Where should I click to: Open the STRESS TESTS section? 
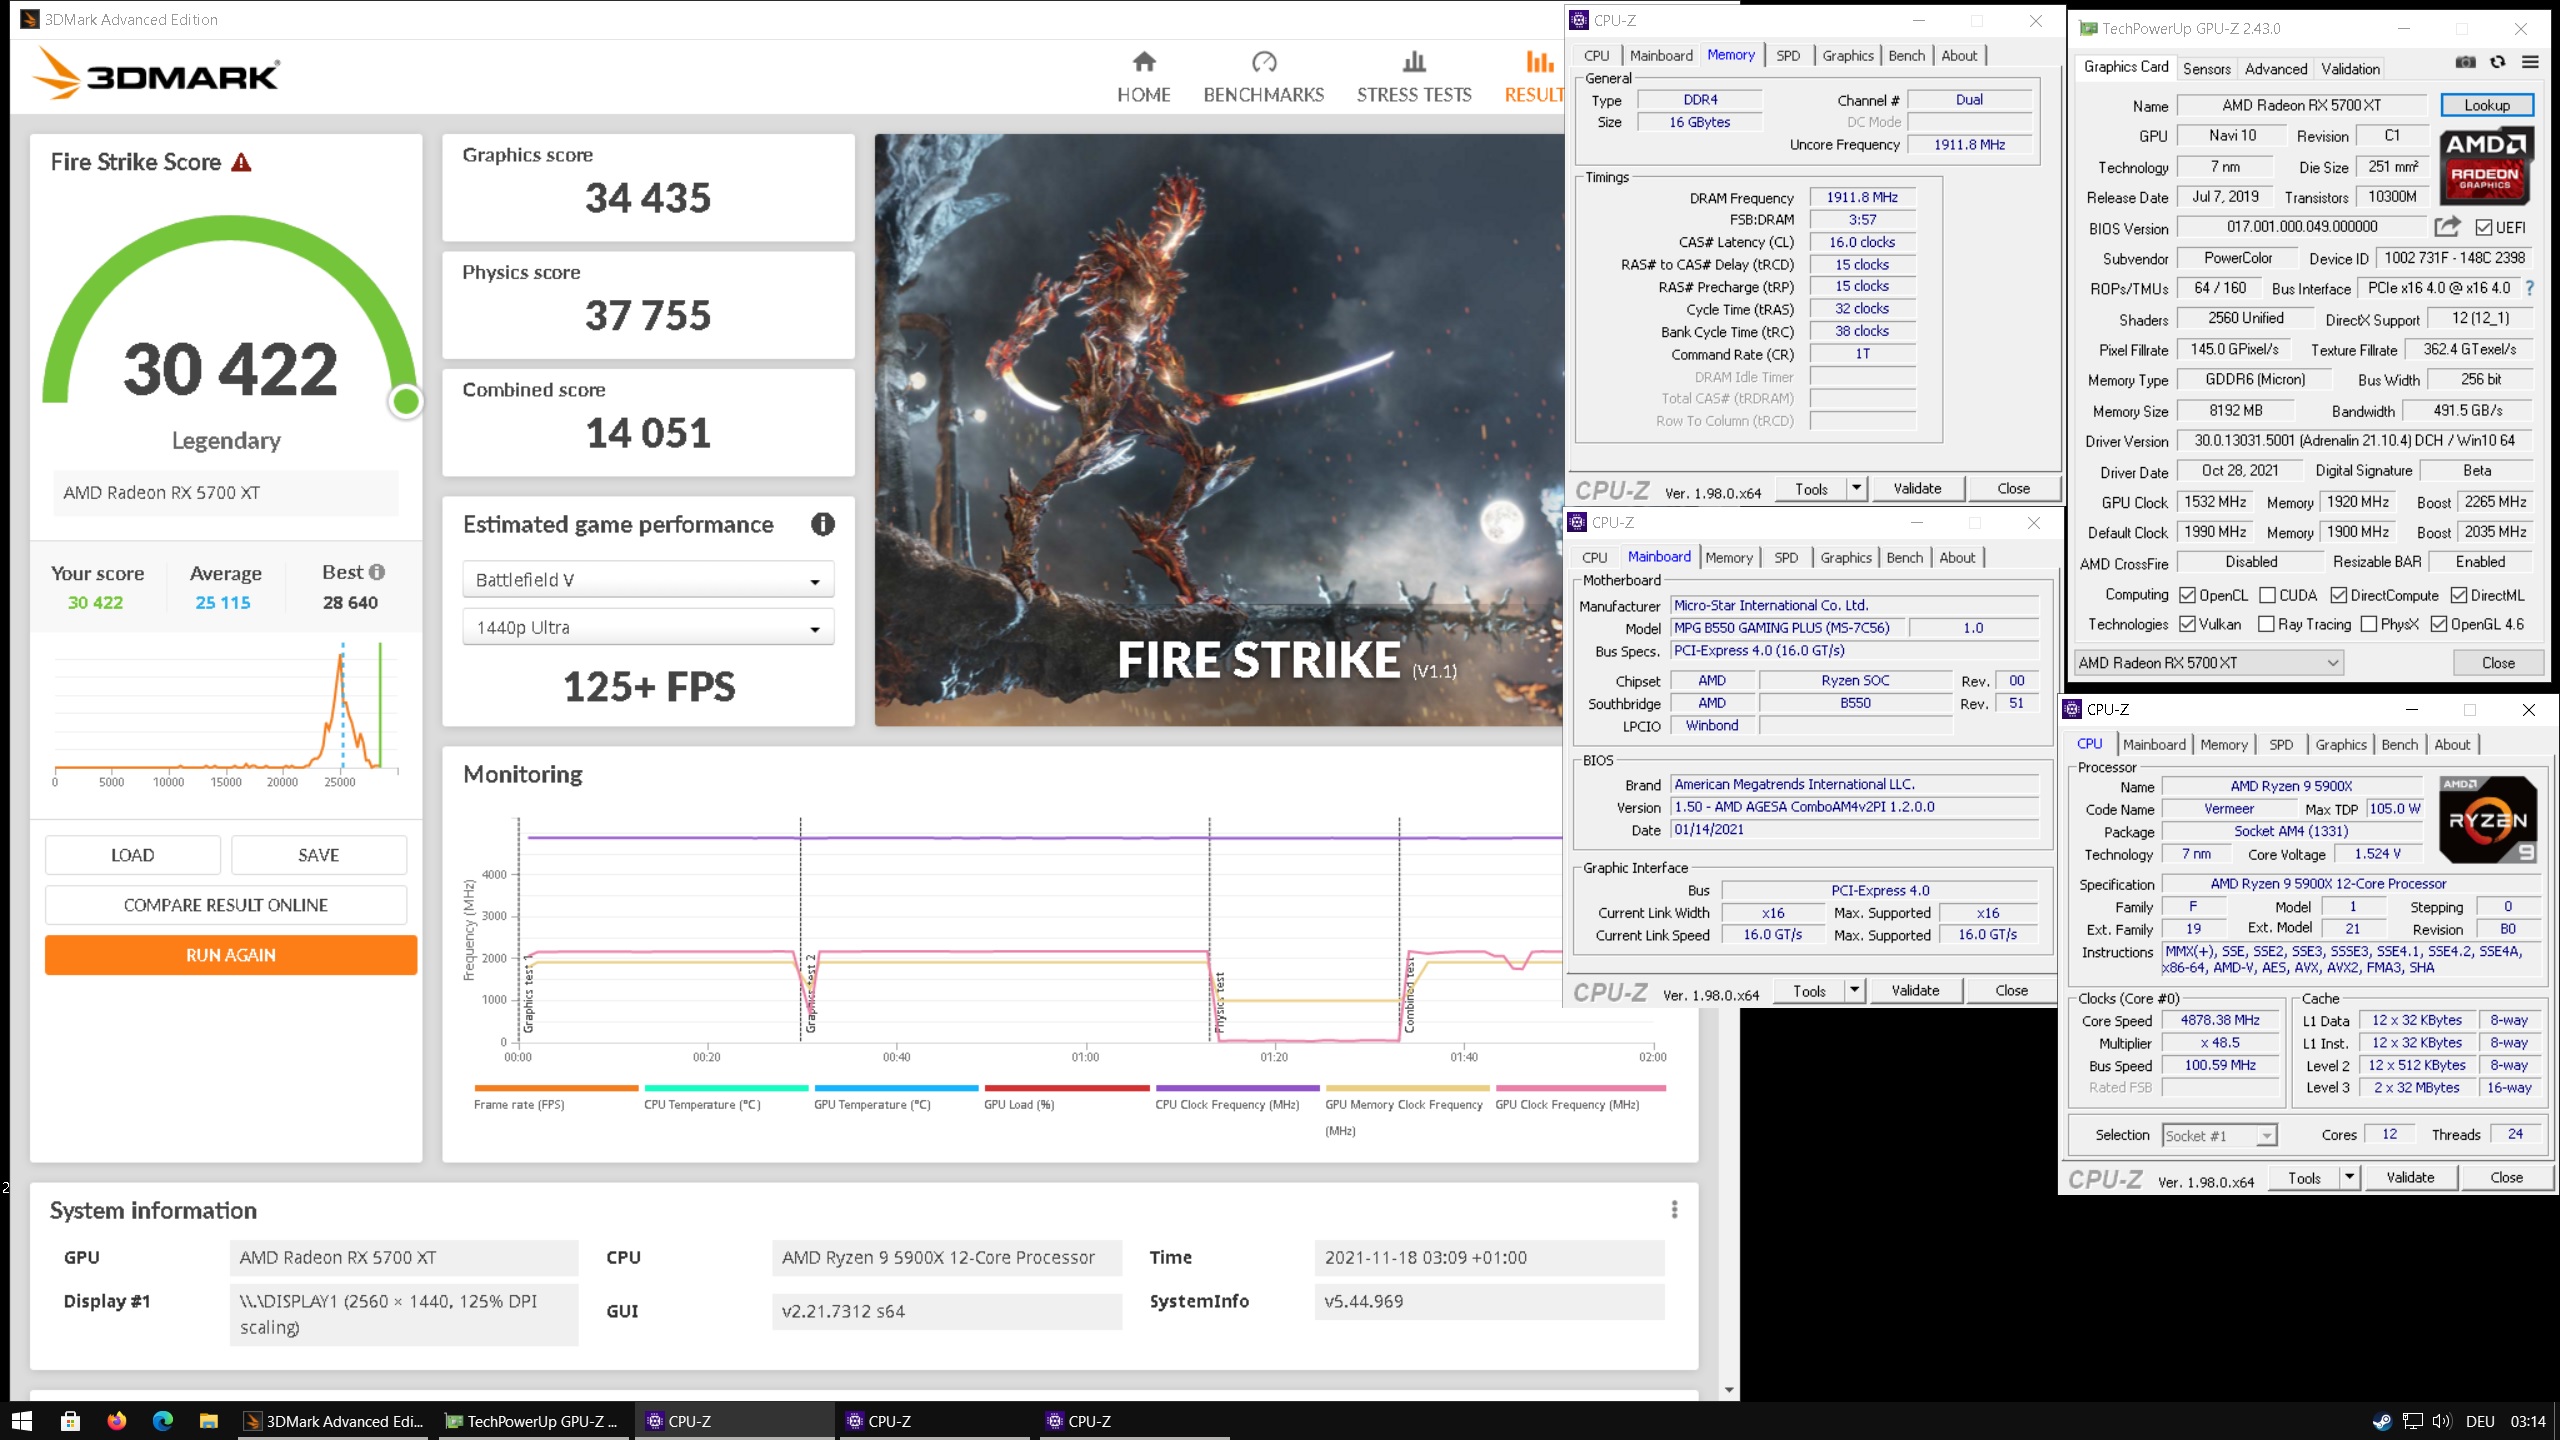[x=1414, y=77]
